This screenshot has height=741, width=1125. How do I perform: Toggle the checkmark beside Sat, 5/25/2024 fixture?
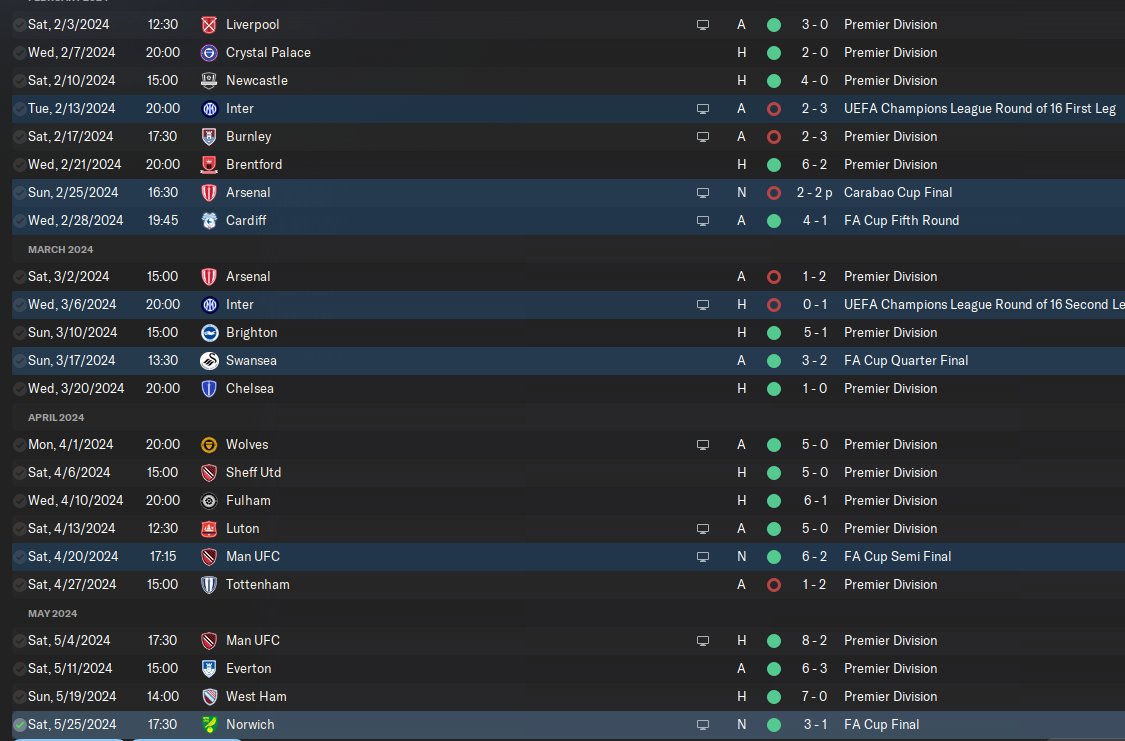(x=19, y=725)
